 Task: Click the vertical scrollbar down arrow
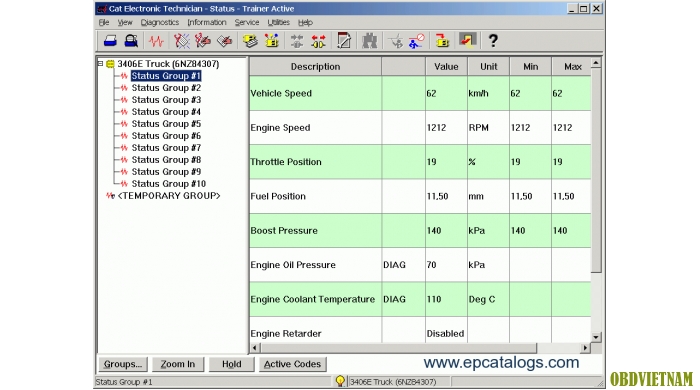596,337
